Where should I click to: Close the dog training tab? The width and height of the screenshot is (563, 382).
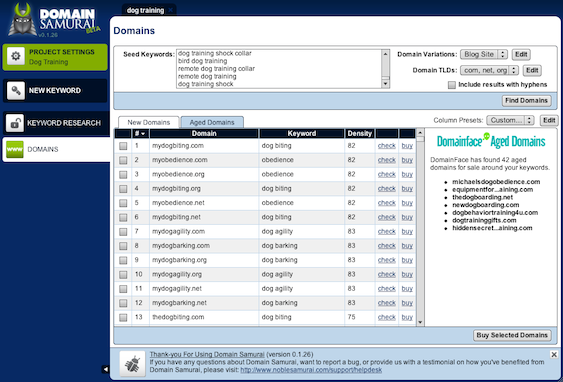171,10
